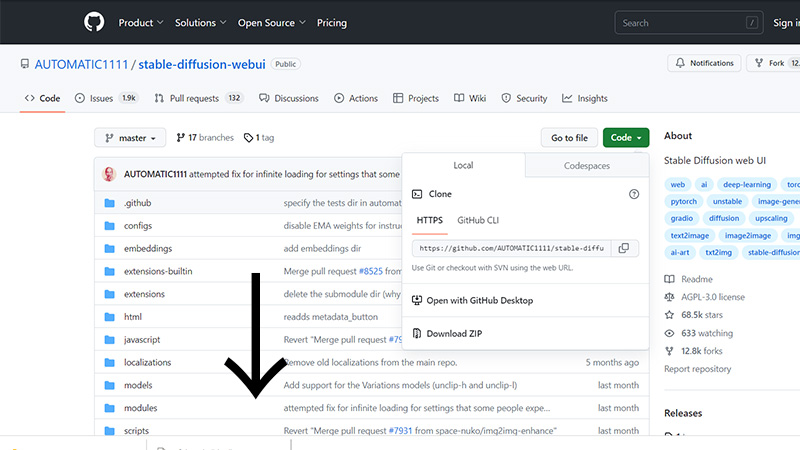Screen dimensions: 800x450
Task: Click the extensions-builtin folder icon
Action: point(109,271)
